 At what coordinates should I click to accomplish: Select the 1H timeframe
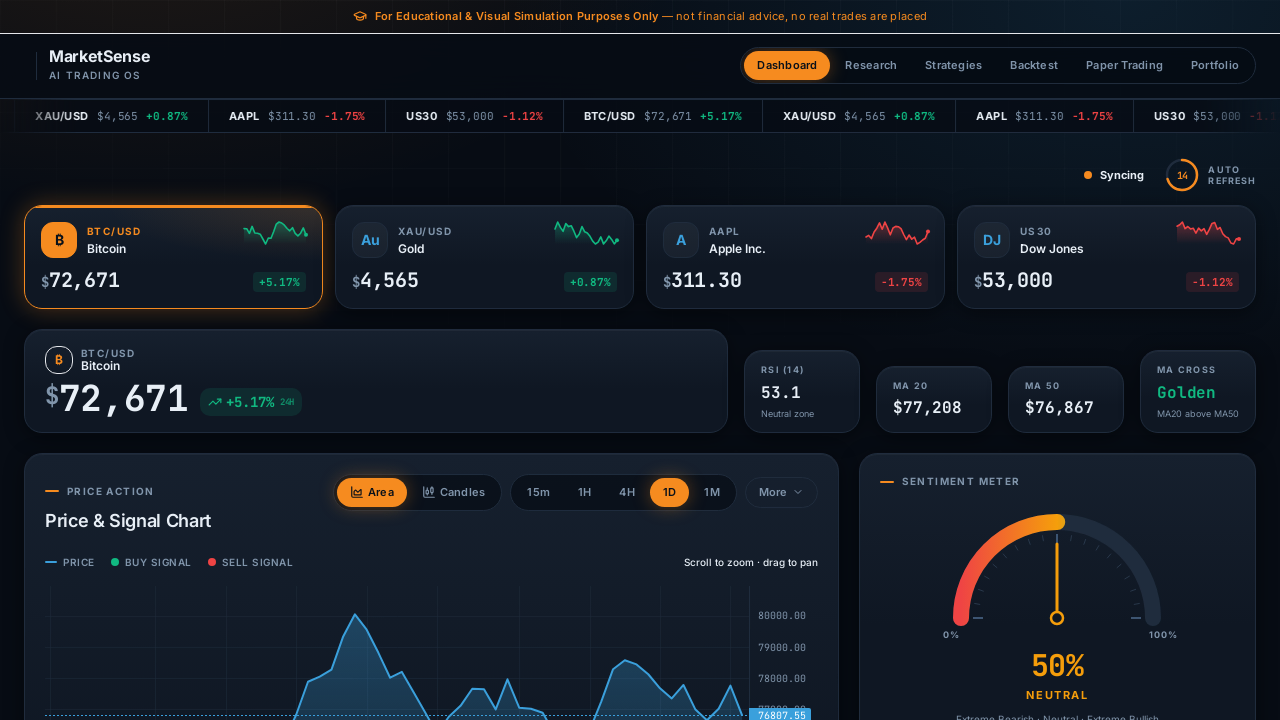585,492
